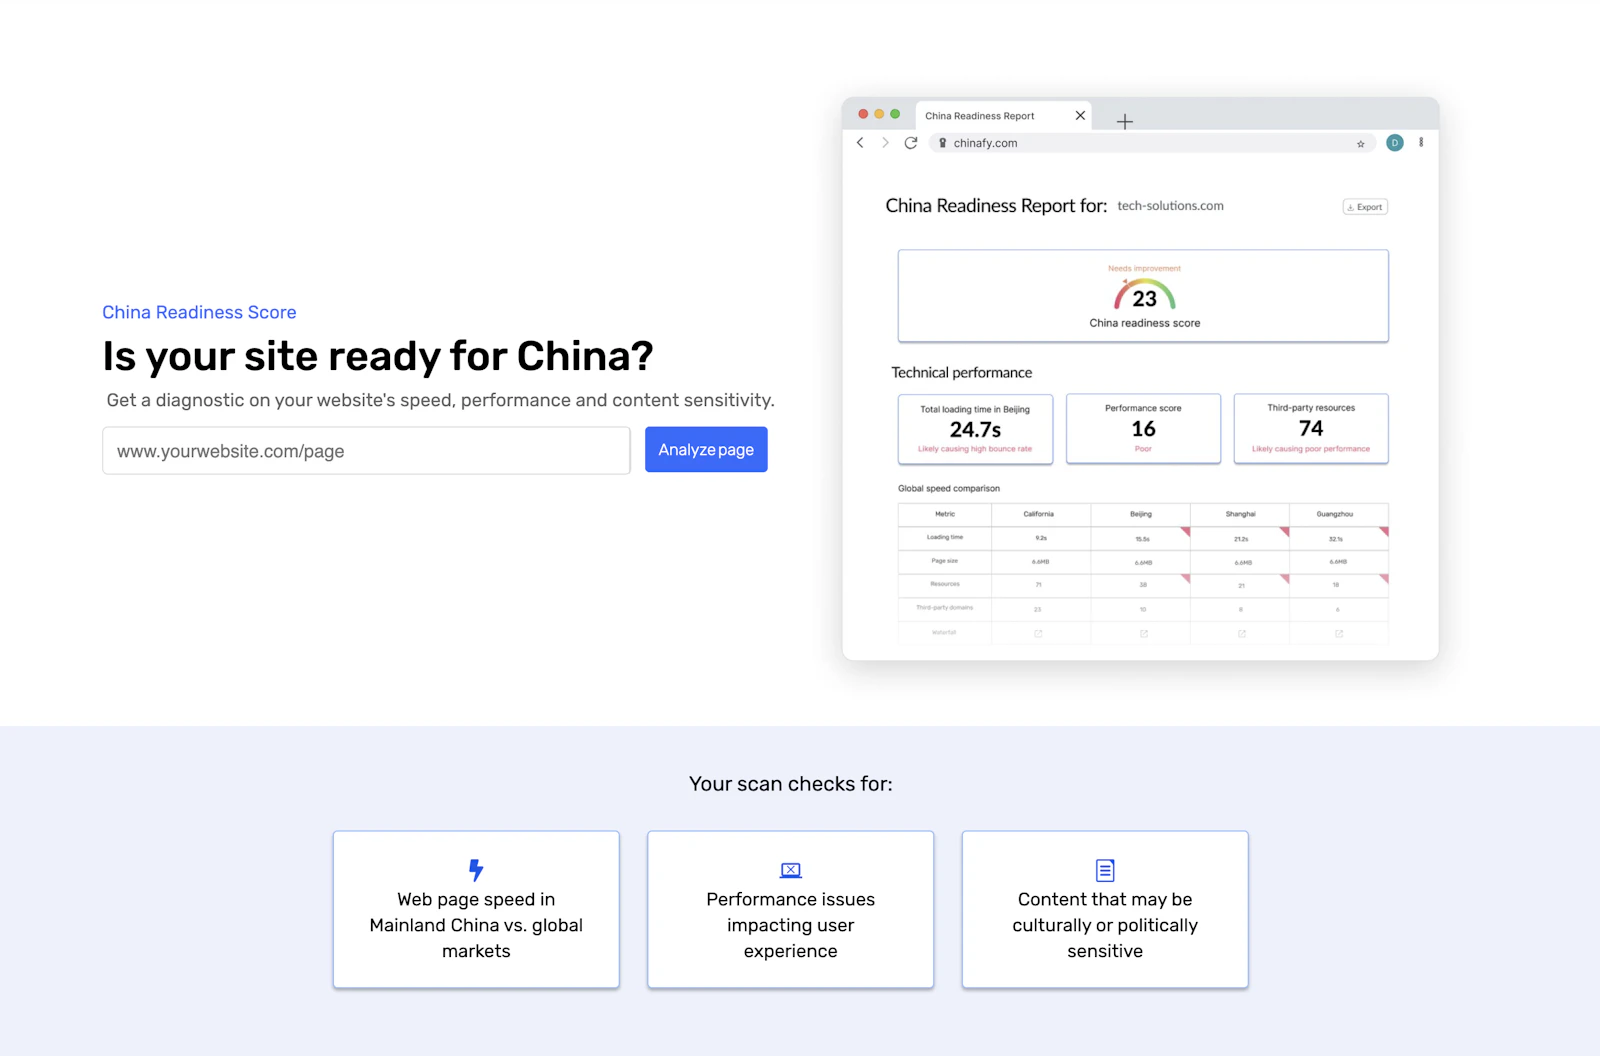Click the 15.5s Beijing loading time cell
This screenshot has width=1600, height=1056.
[1143, 539]
